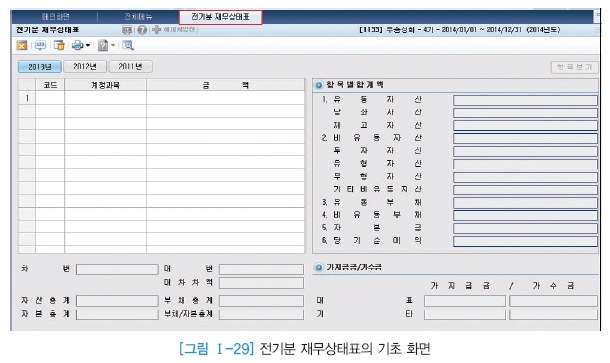Click the 유동자산 total field
Viewport: 610px width, 363px height.
525,100
